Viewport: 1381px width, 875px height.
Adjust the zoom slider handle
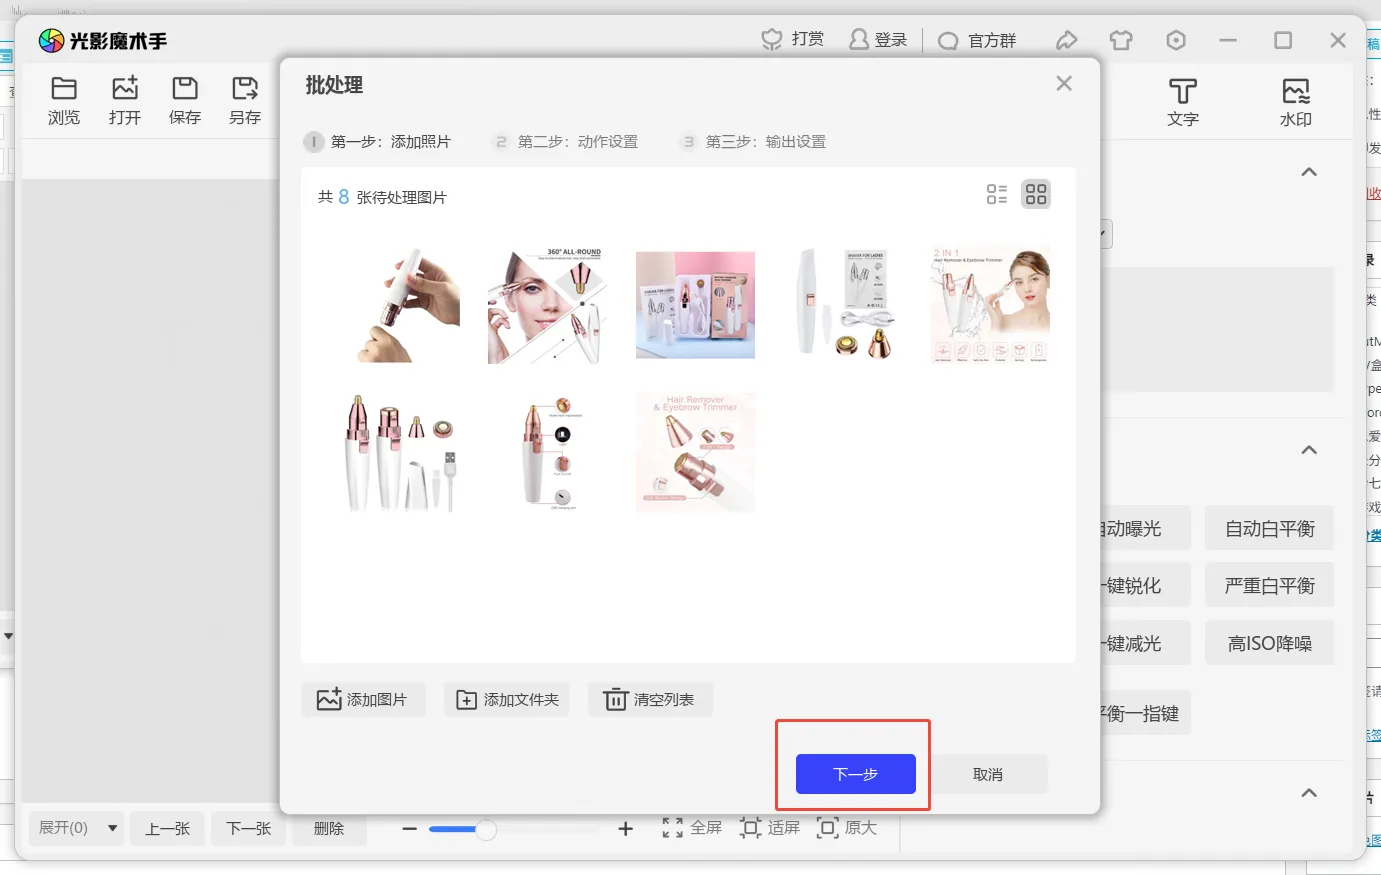coord(486,829)
